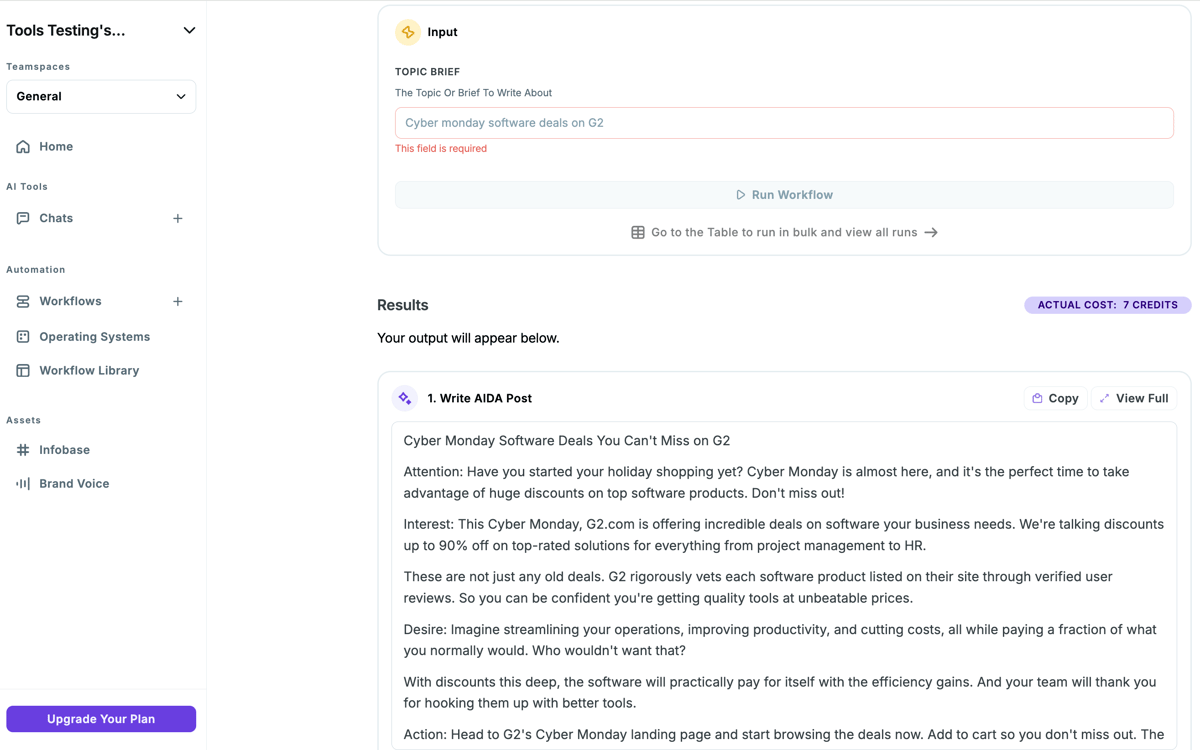Image resolution: width=1200 pixels, height=750 pixels.
Task: Collapse the Tools Testing's workspace menu
Action: click(189, 30)
